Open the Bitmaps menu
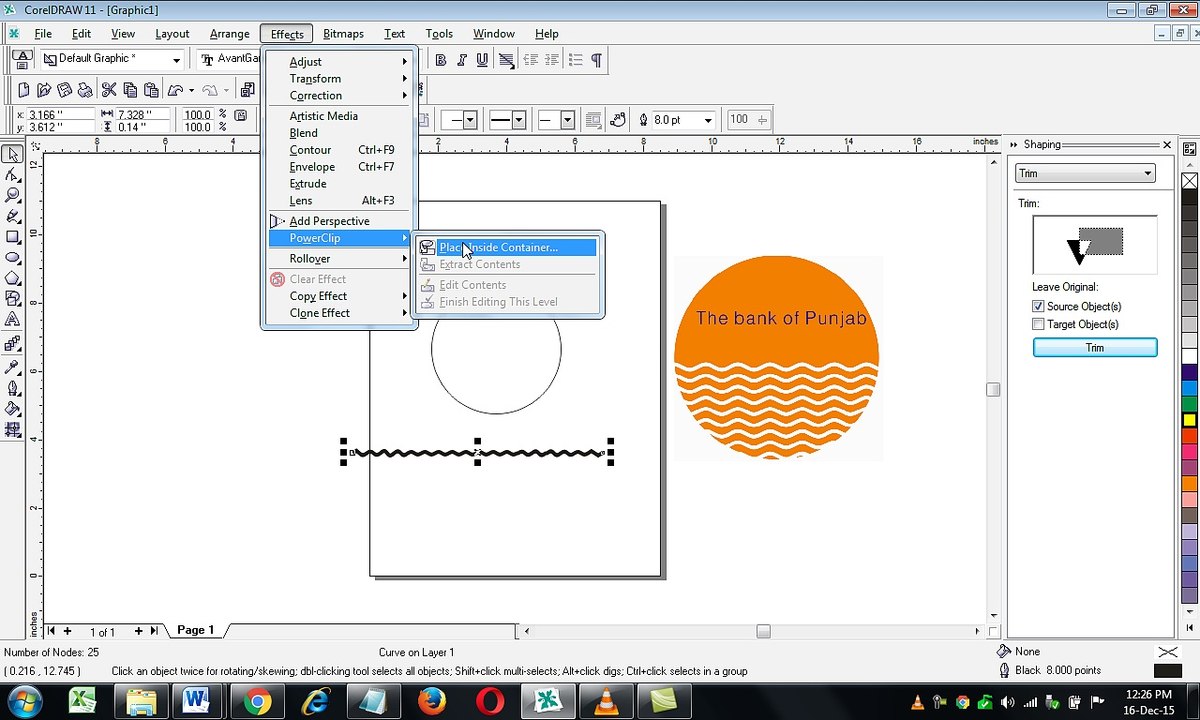Image resolution: width=1200 pixels, height=720 pixels. (343, 34)
